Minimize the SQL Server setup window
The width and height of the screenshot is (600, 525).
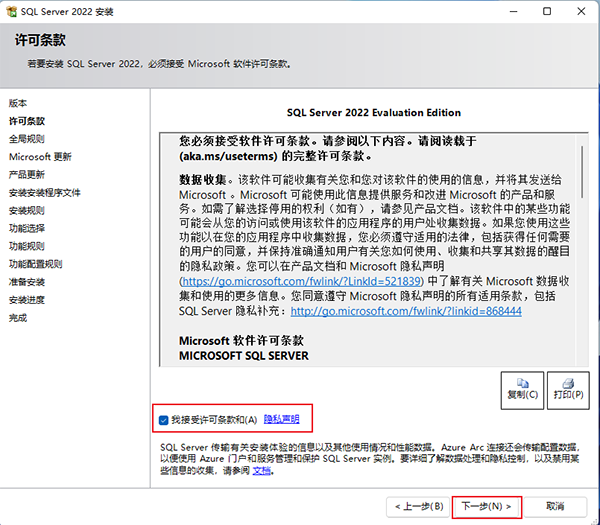(x=514, y=11)
